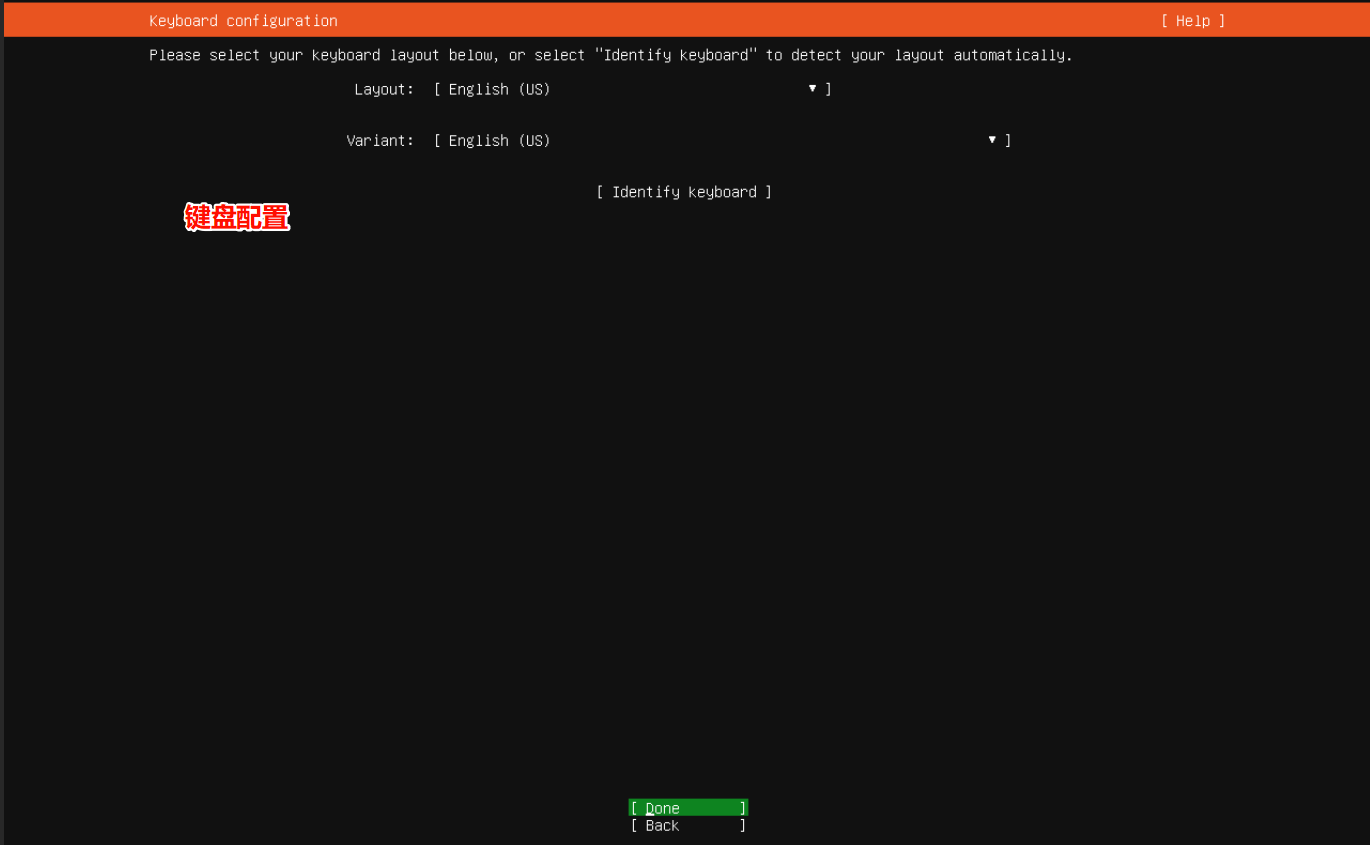Click the closing bracket of Back button
1370x845 pixels.
[x=742, y=826]
